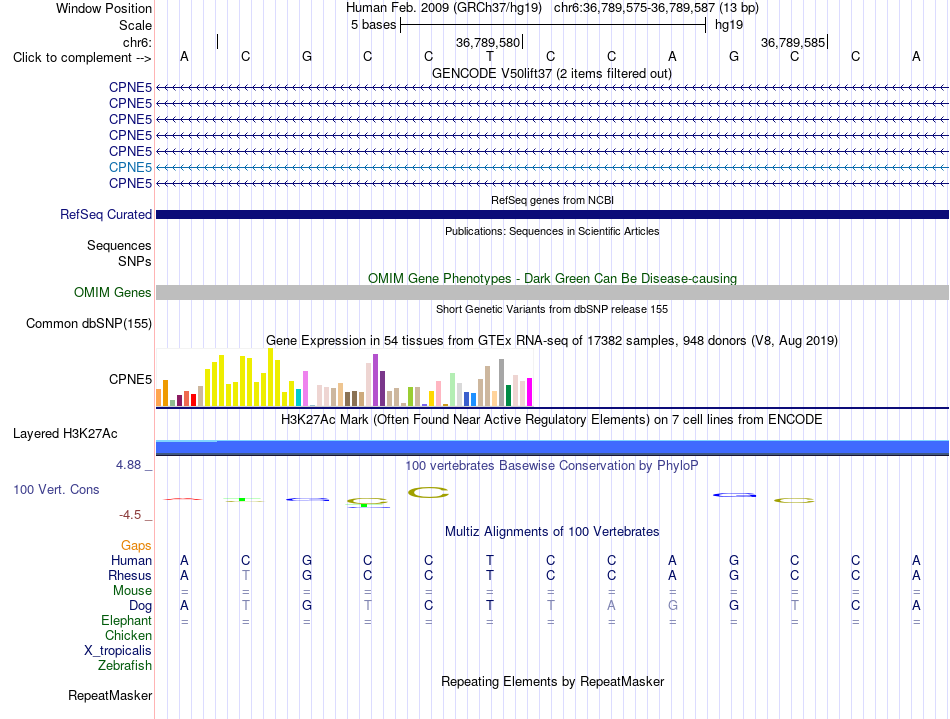
Task: Click the gray G in Dog row
Action: pos(673,605)
